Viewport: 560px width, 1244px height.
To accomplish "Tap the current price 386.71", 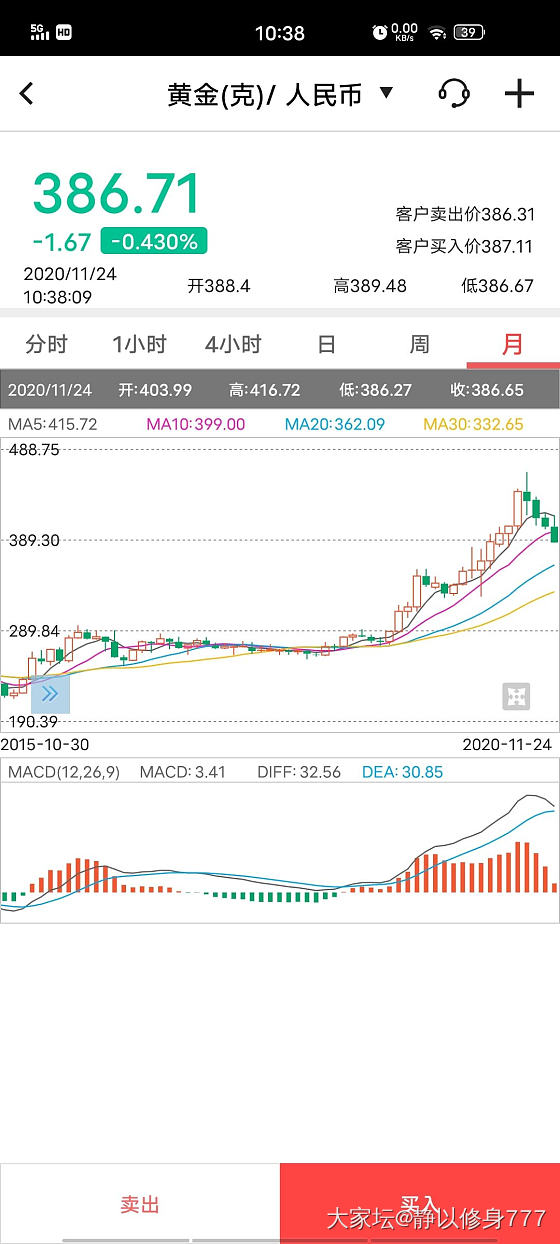I will coord(117,194).
